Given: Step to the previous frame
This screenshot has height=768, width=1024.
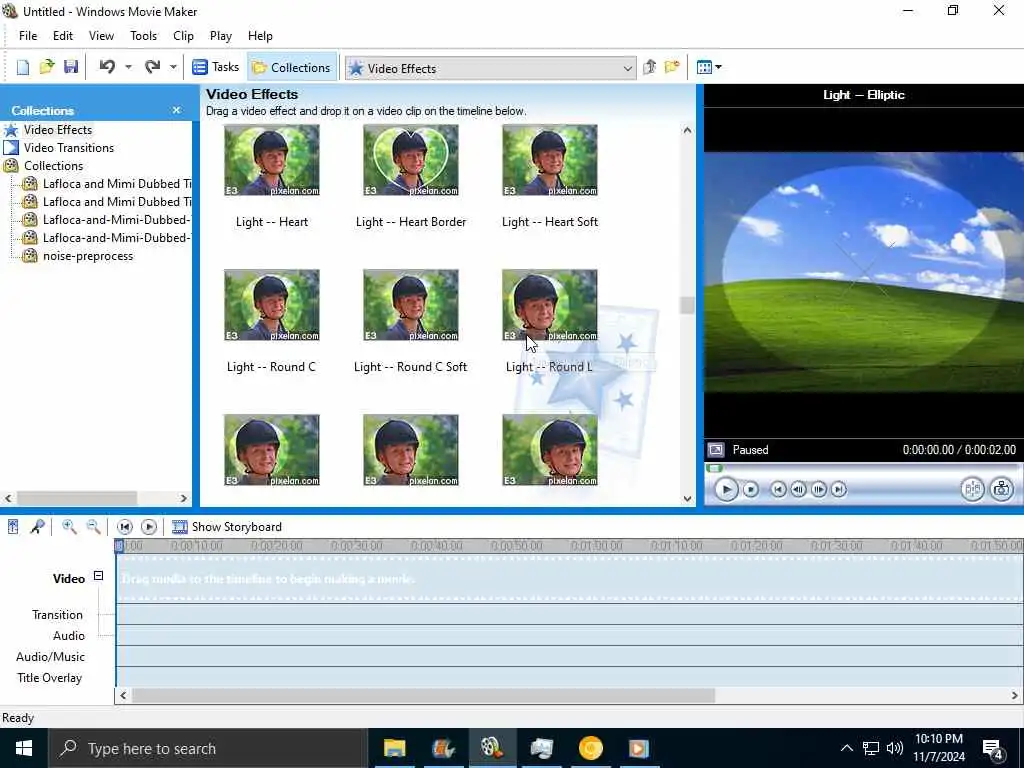Looking at the screenshot, I should pyautogui.click(x=798, y=489).
